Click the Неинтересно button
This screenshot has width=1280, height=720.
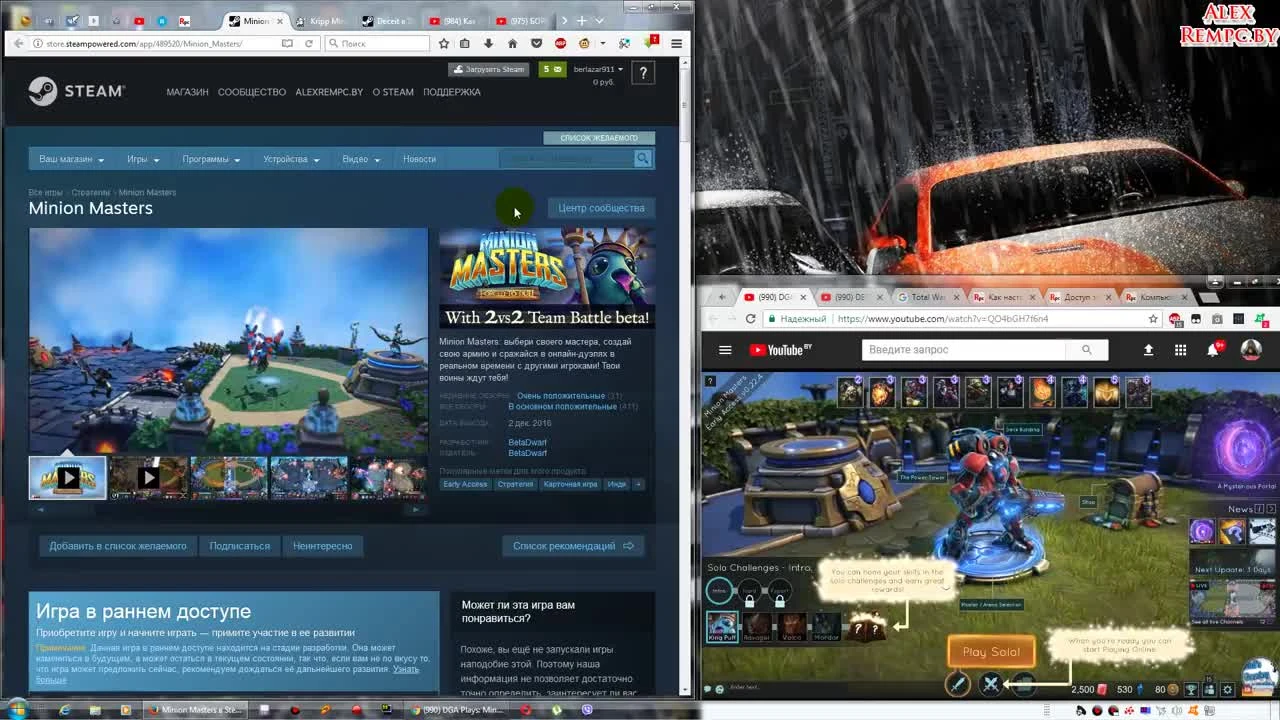pos(323,546)
